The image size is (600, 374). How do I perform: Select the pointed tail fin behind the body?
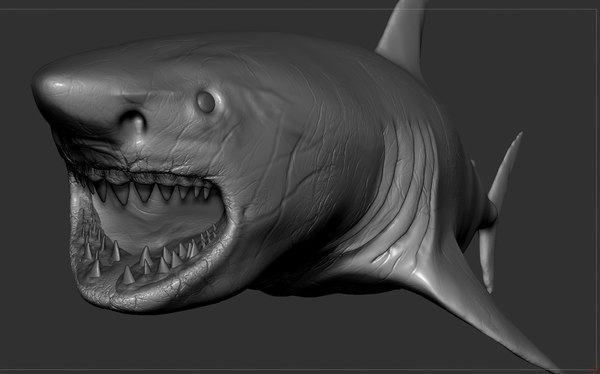pos(497,211)
